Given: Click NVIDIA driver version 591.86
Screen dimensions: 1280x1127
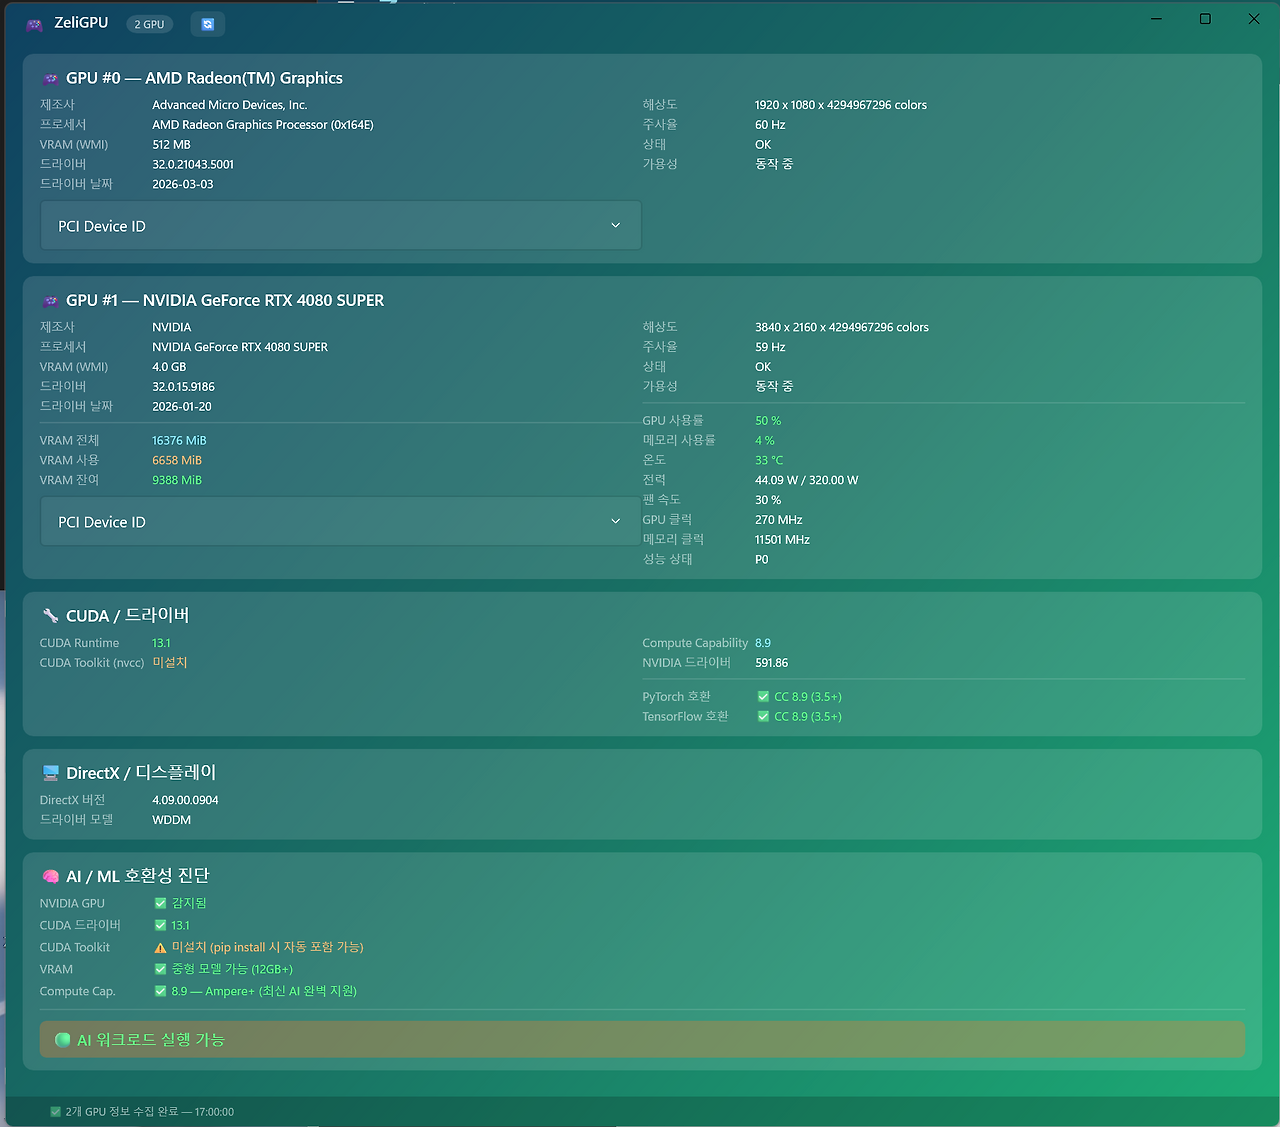Looking at the screenshot, I should pyautogui.click(x=772, y=663).
